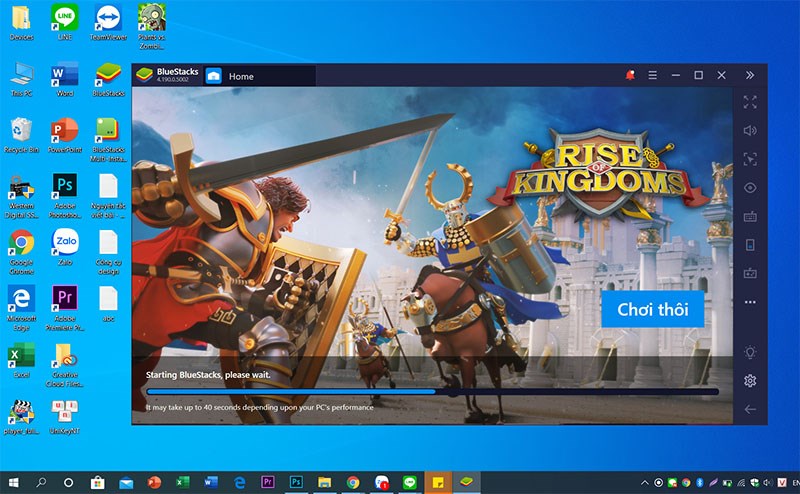Screen dimensions: 800x494
Task: Select Western Digital SSD desktop icon
Action: tap(21, 196)
